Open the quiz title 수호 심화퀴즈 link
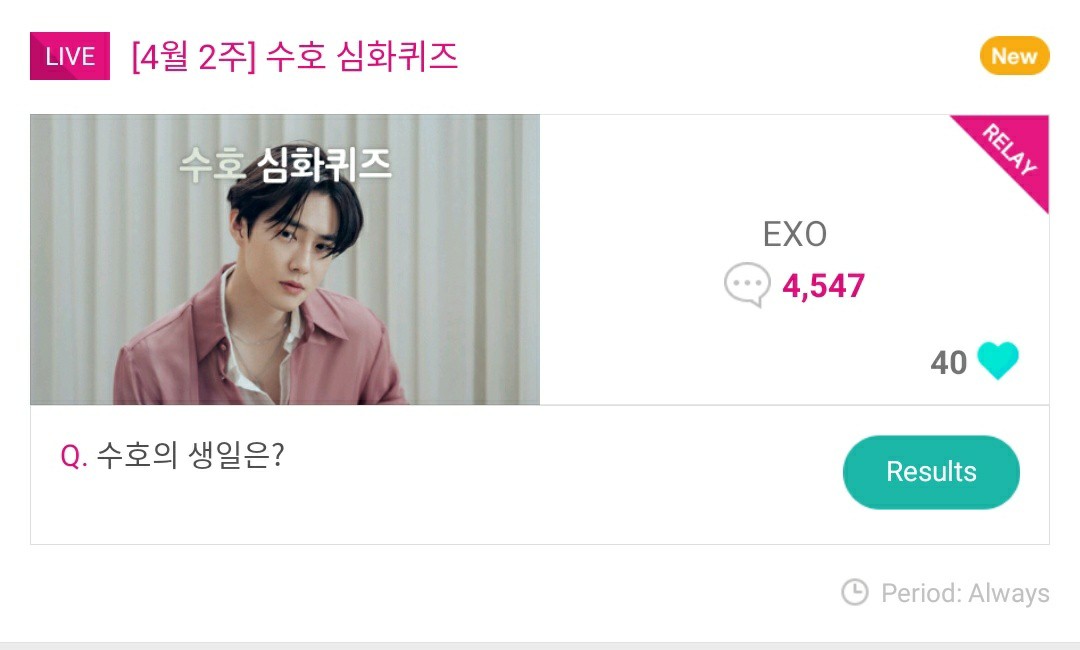Screen dimensions: 1080x650 click(x=362, y=56)
